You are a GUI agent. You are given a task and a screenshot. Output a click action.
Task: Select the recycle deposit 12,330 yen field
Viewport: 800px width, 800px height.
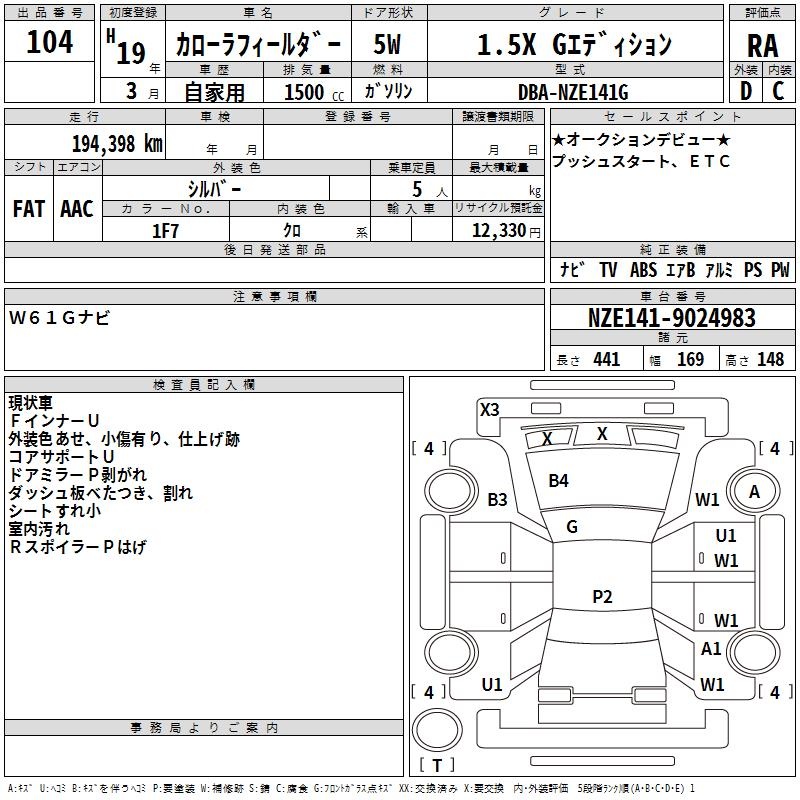(x=498, y=230)
